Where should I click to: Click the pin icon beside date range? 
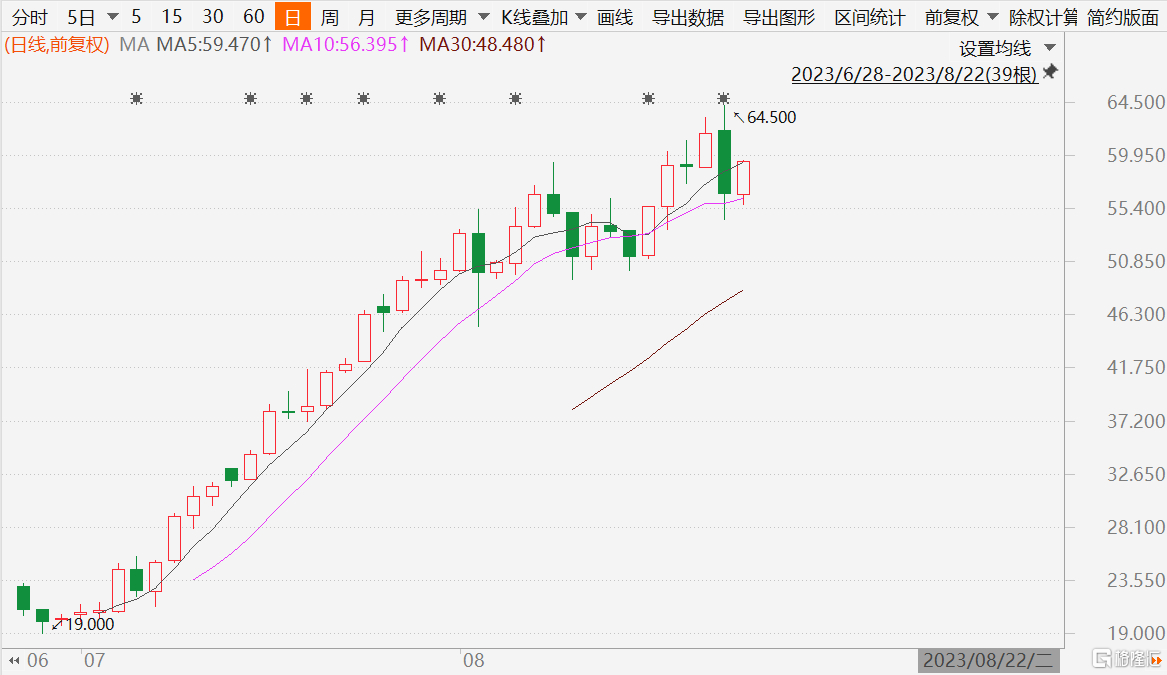1050,72
